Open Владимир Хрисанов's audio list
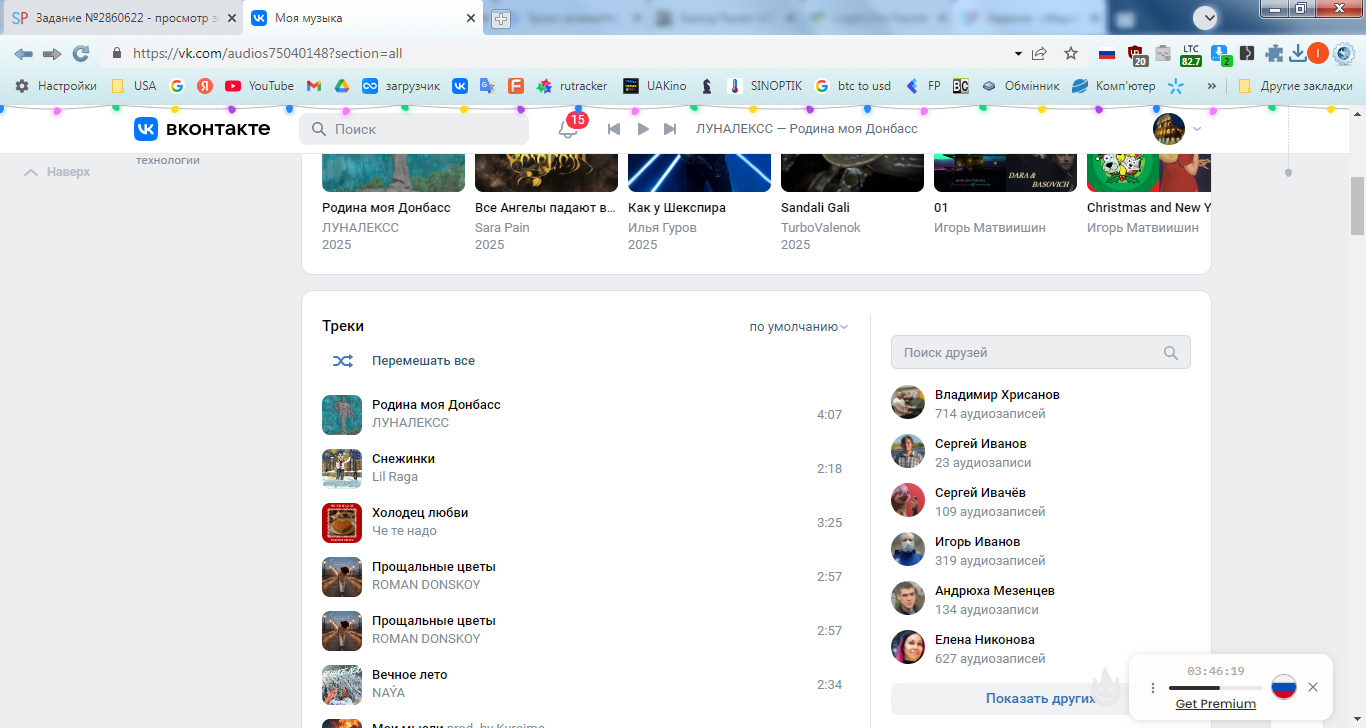 [997, 395]
